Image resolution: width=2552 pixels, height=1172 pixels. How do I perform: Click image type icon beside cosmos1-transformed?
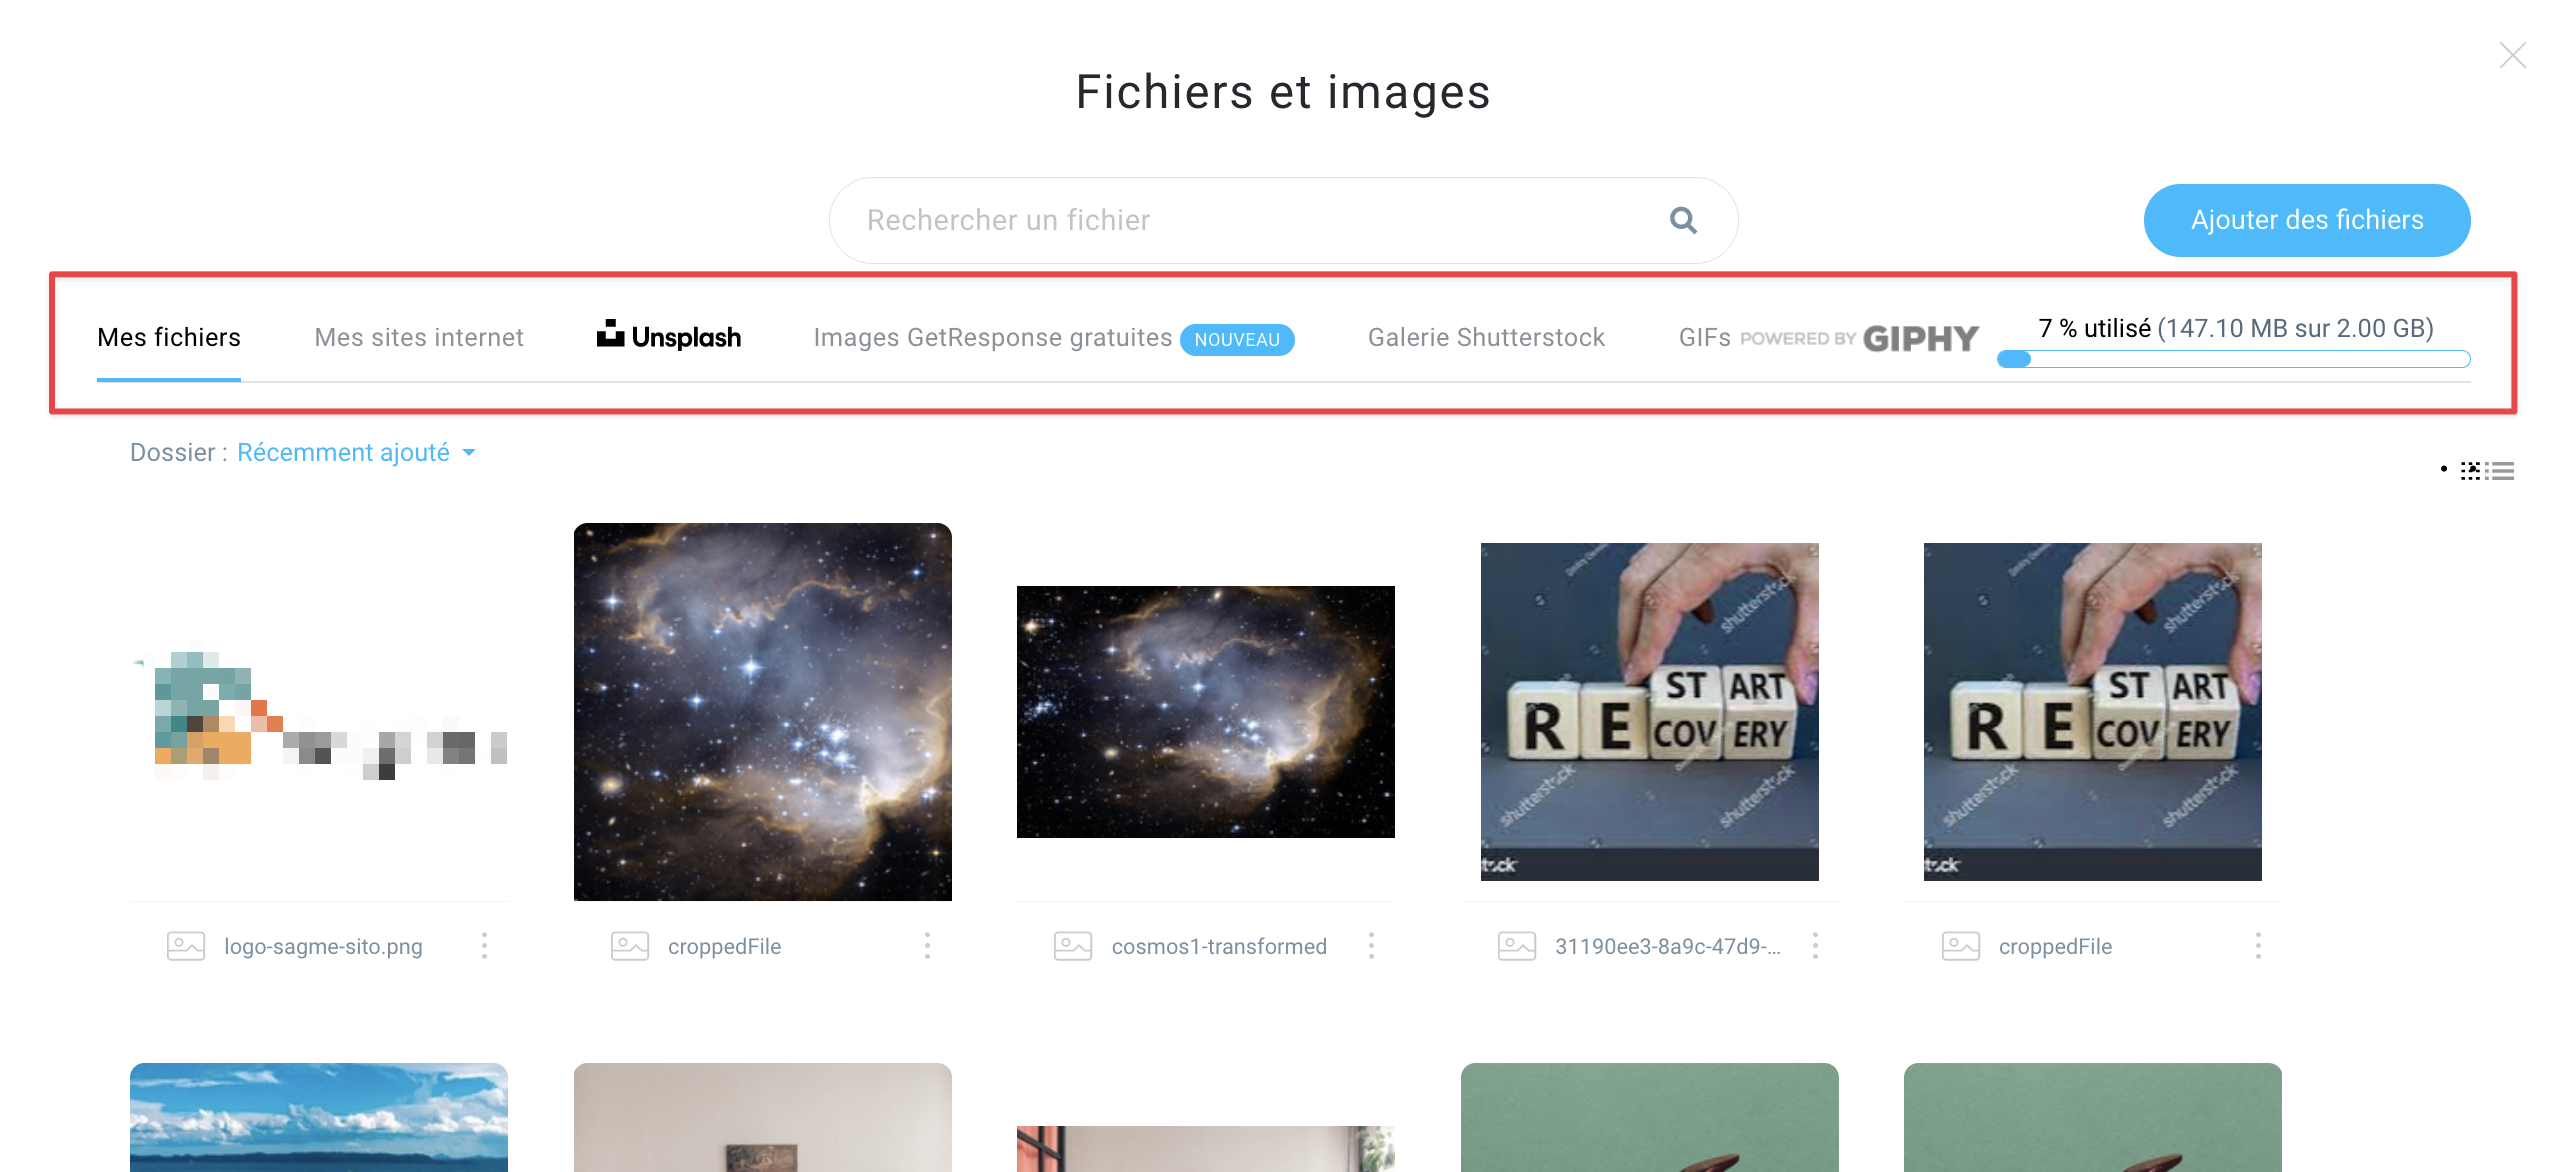pyautogui.click(x=1073, y=946)
